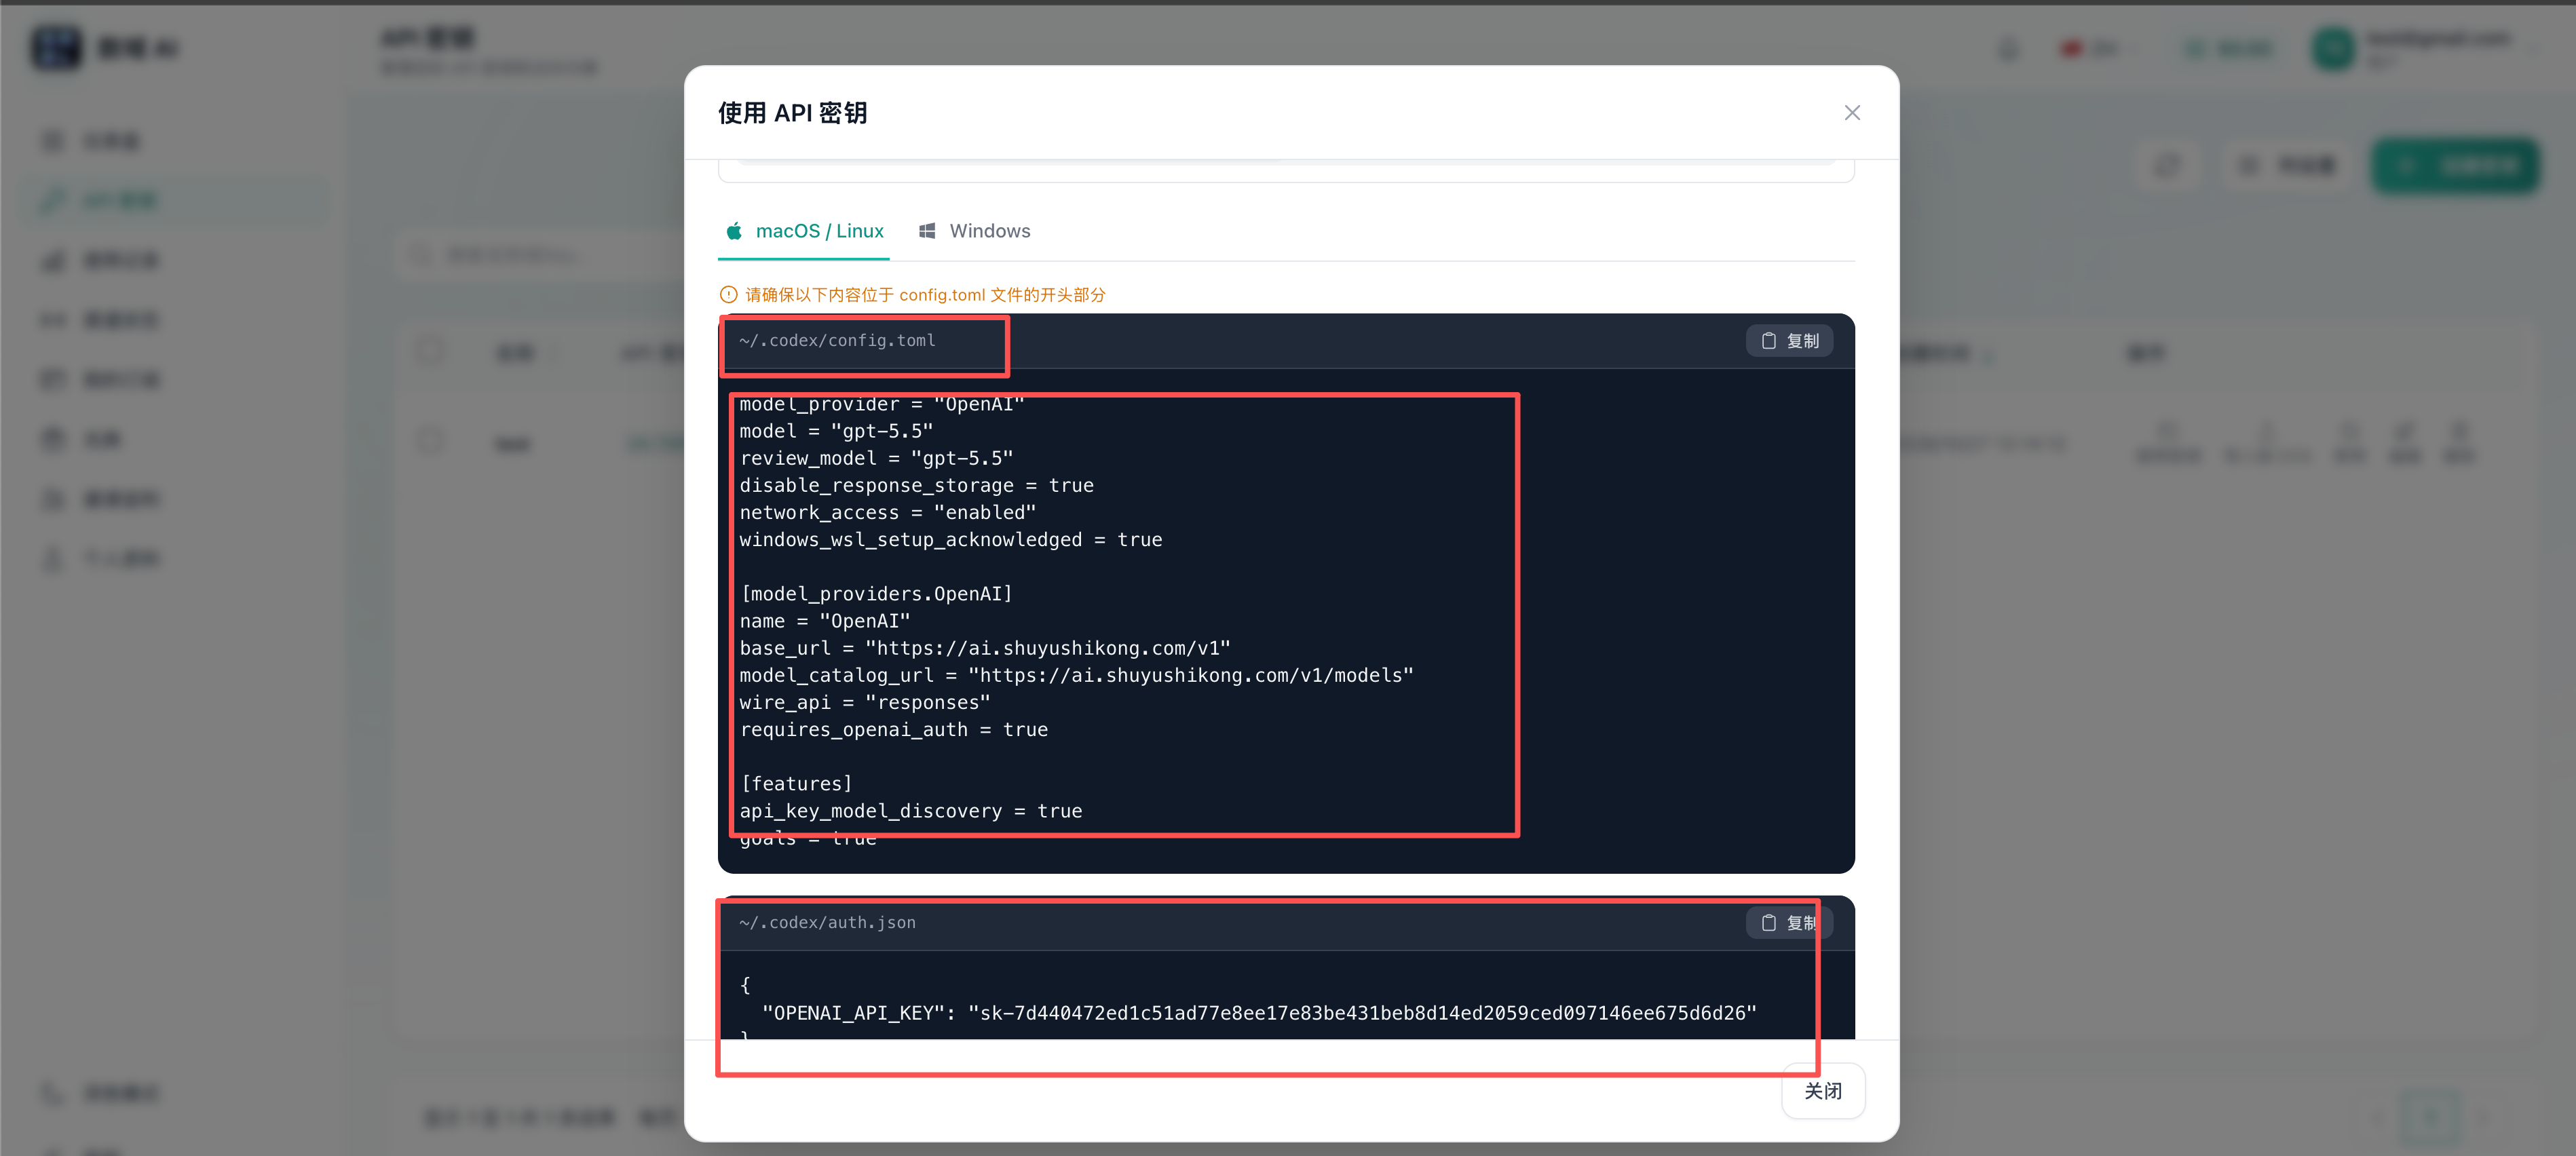Click the search field in the background page
Image resolution: width=2576 pixels, height=1156 pixels.
540,255
